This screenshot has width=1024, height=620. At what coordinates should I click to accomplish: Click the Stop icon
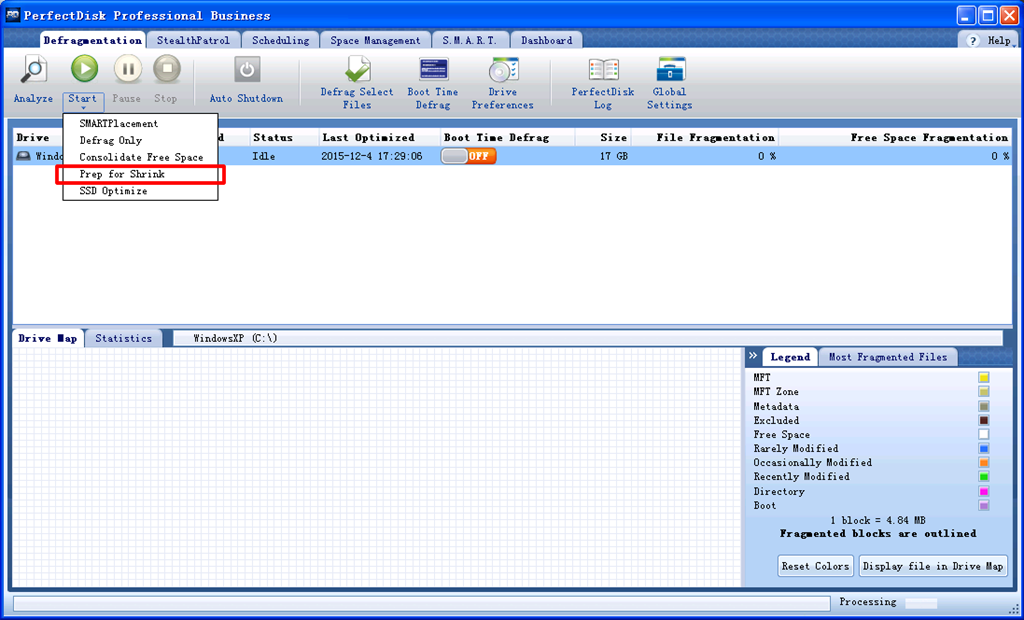click(167, 69)
